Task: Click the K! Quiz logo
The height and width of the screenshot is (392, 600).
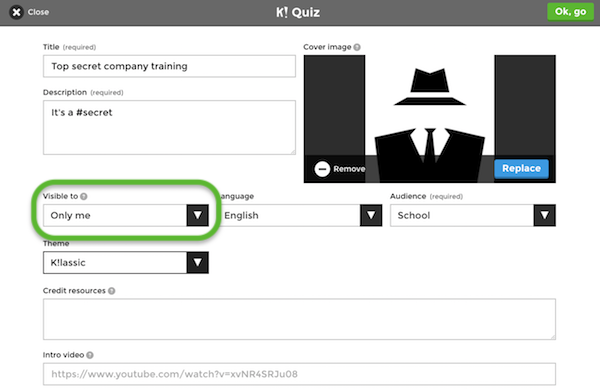Action: pyautogui.click(x=298, y=12)
